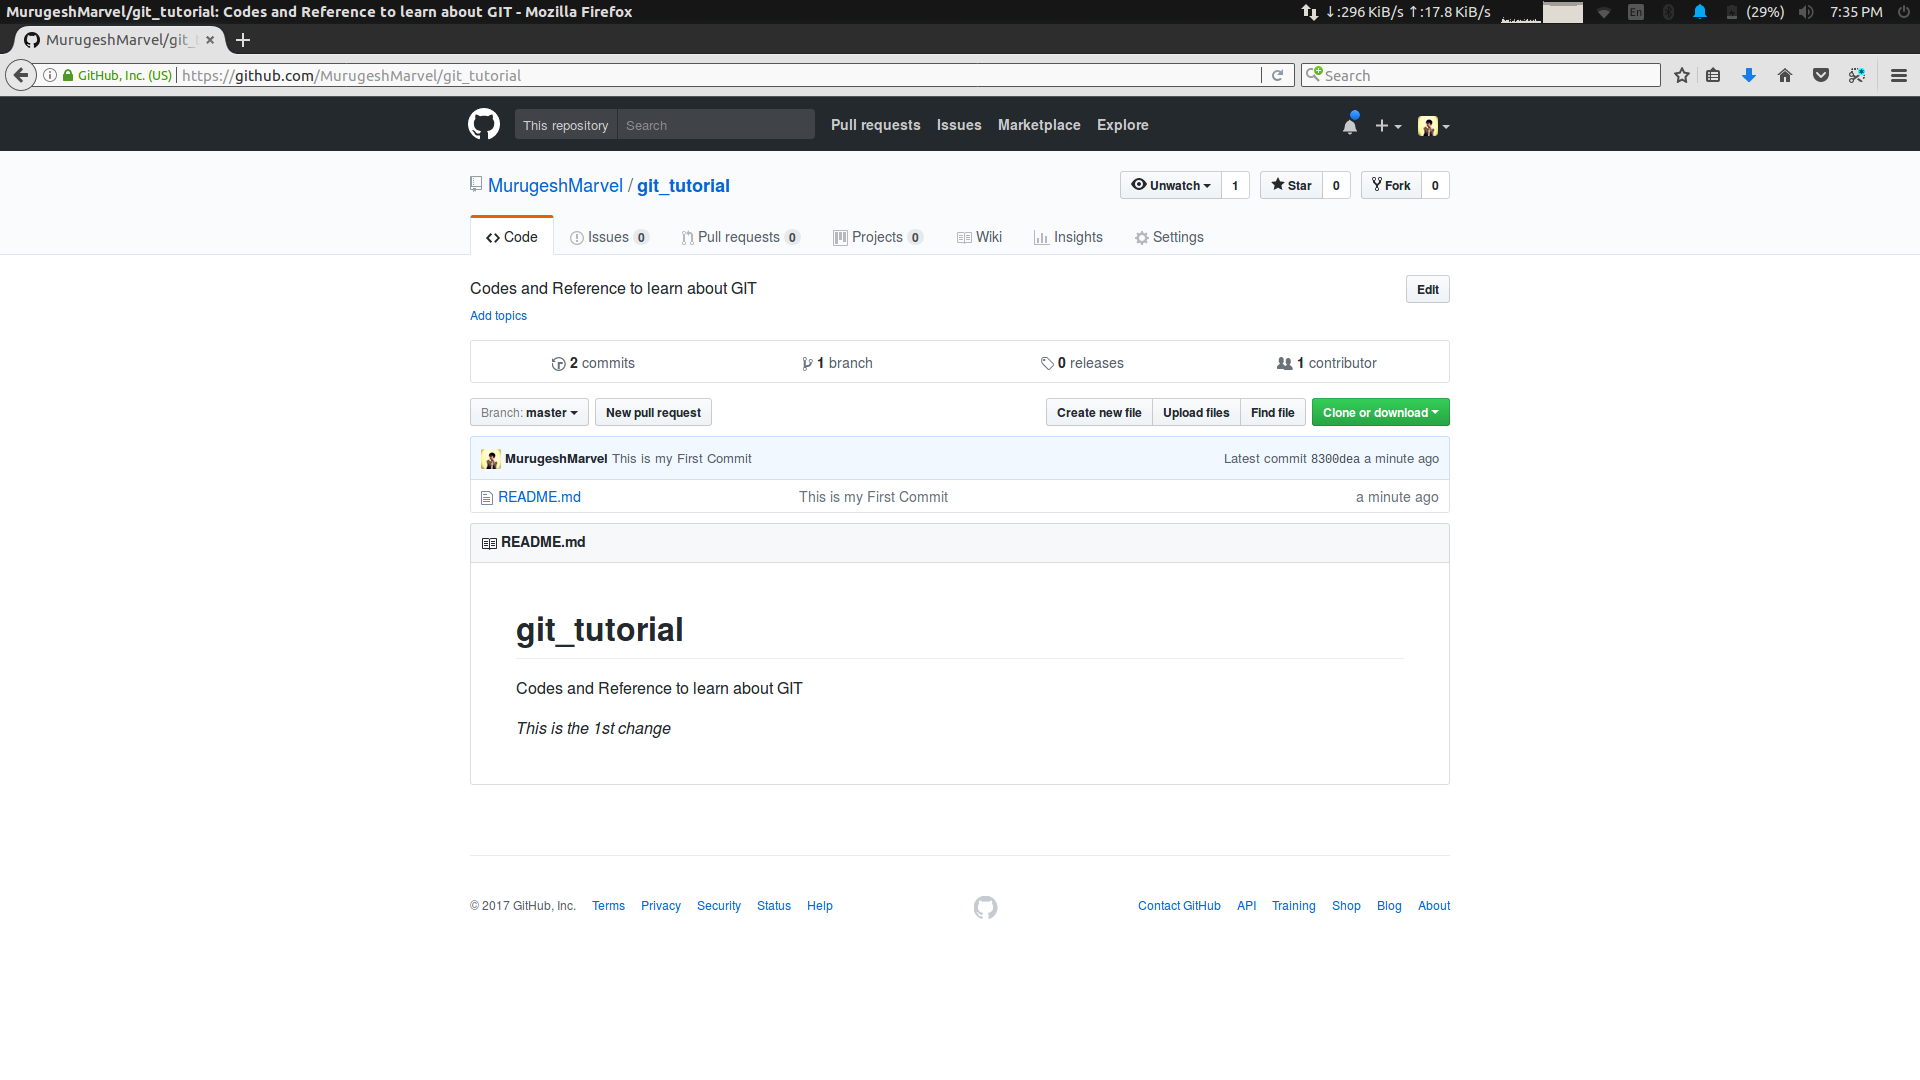The width and height of the screenshot is (1920, 1080).
Task: Click the watchers count of 1
Action: pyautogui.click(x=1235, y=185)
